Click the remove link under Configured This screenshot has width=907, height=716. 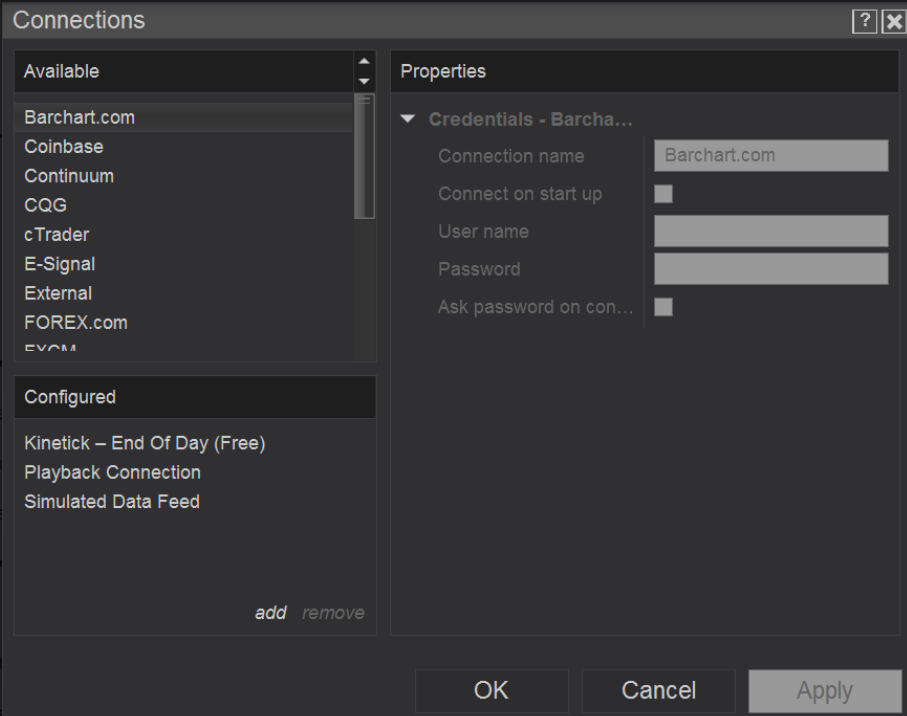coord(333,612)
